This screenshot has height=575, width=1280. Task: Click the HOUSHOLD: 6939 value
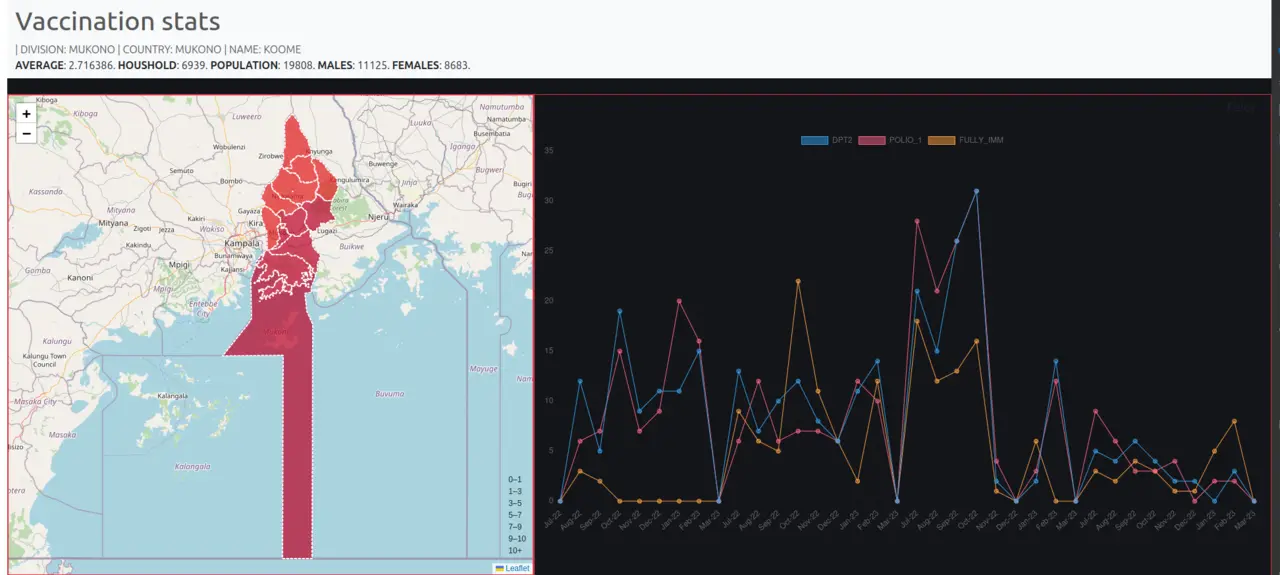(x=162, y=65)
